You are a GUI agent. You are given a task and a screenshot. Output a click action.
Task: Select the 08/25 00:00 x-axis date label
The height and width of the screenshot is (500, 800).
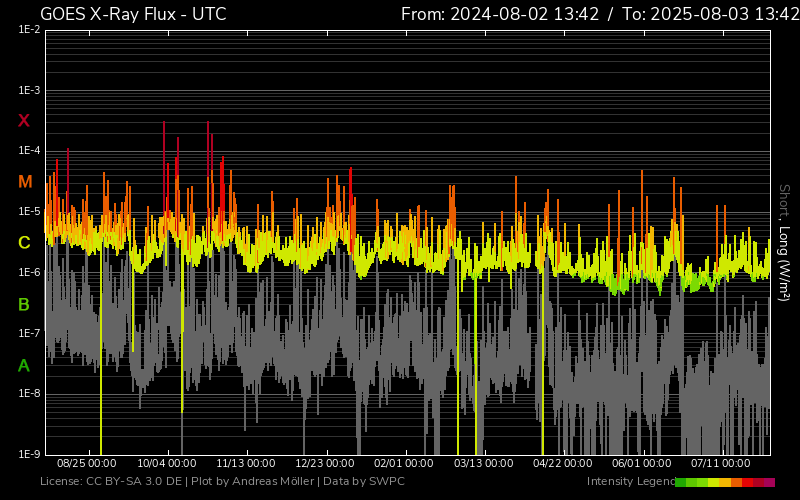tap(87, 464)
